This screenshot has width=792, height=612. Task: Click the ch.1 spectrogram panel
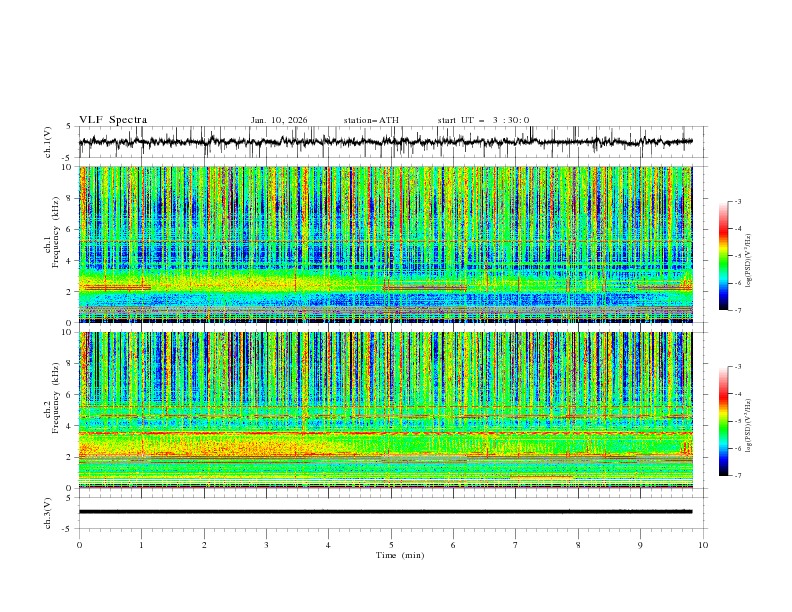pyautogui.click(x=385, y=244)
